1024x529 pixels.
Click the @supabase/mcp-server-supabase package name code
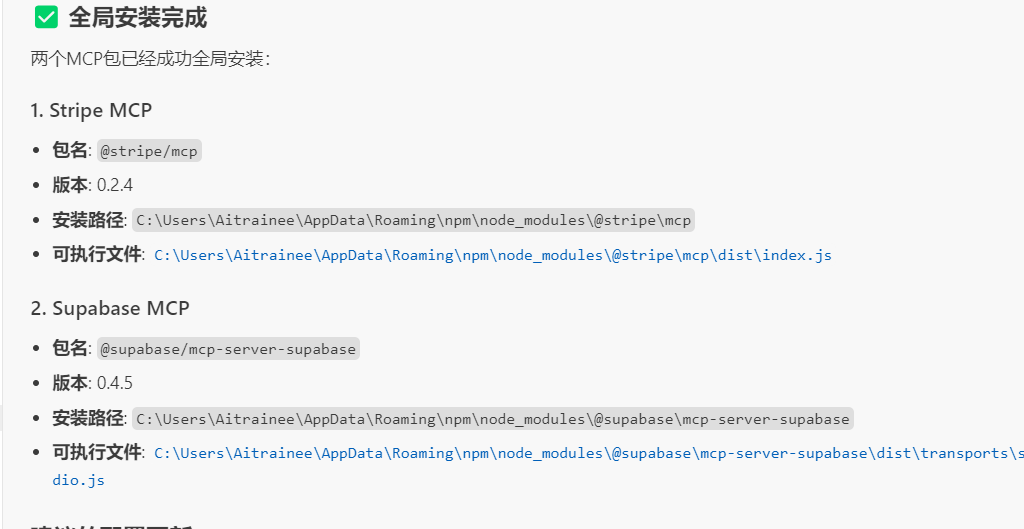228,349
